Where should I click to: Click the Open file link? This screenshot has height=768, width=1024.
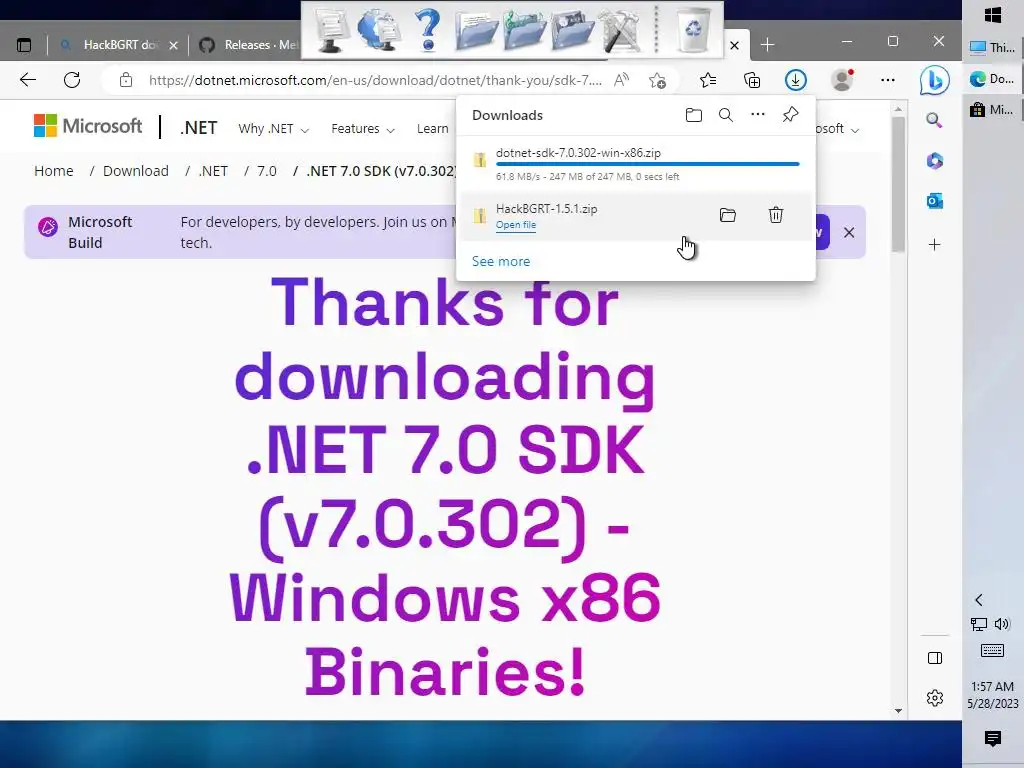tap(515, 225)
